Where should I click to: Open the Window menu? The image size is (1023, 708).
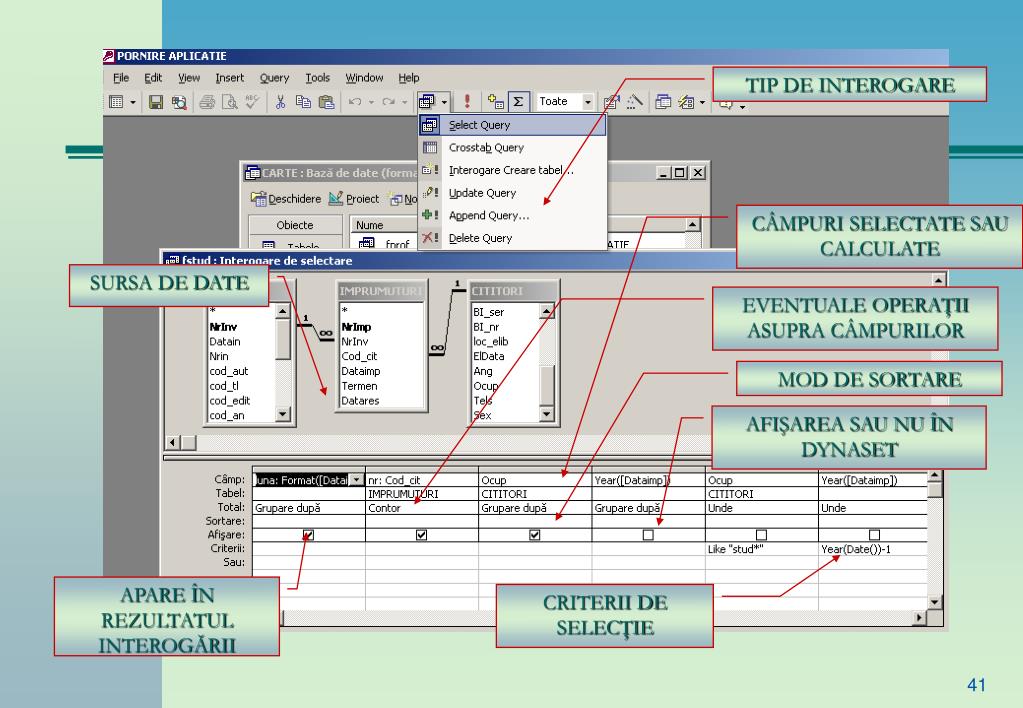pyautogui.click(x=365, y=78)
